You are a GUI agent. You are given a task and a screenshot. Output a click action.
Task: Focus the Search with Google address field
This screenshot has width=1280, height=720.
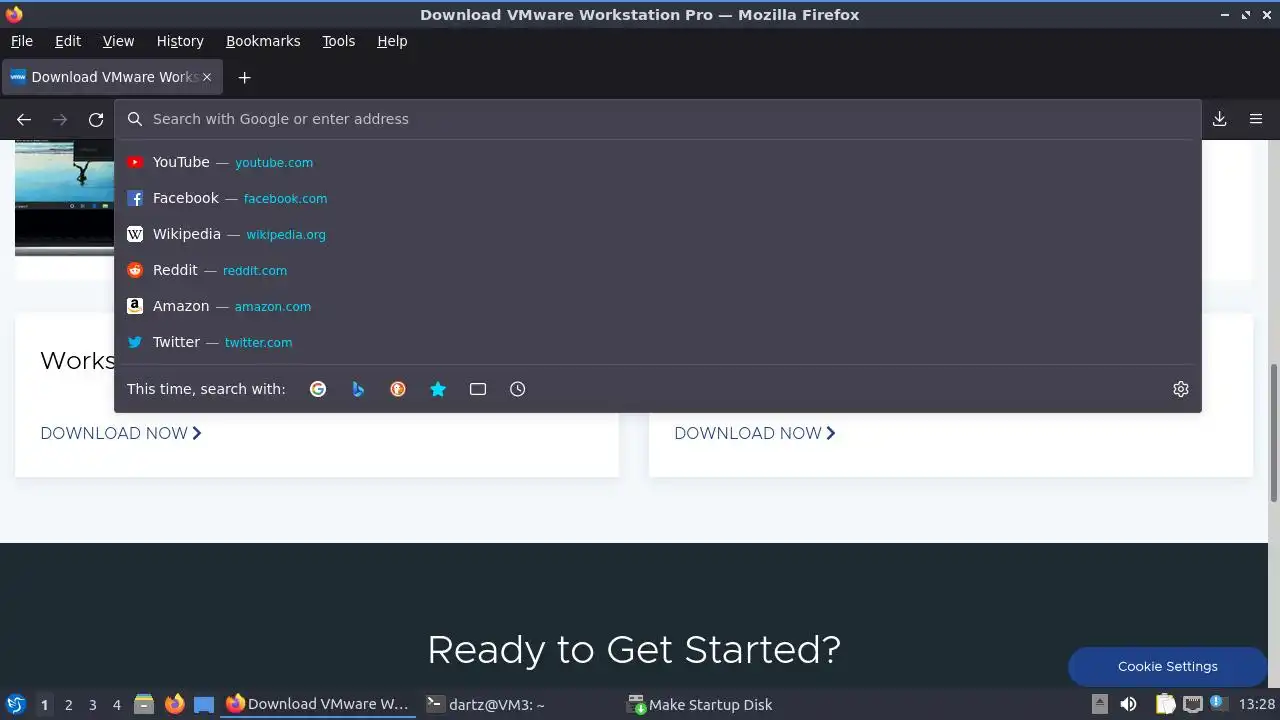[x=658, y=119]
